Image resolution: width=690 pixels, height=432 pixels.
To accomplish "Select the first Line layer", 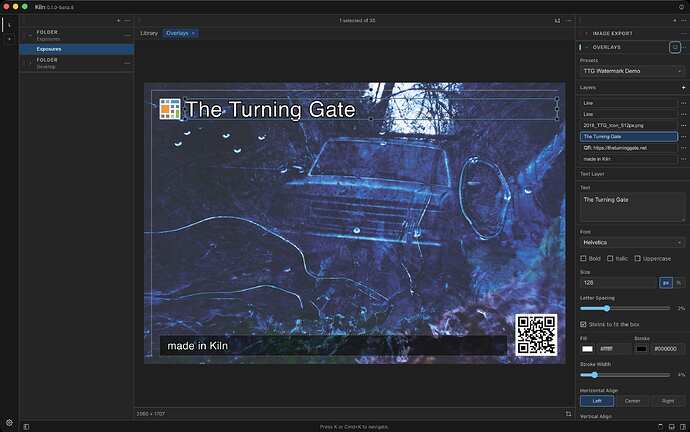I will (628, 103).
